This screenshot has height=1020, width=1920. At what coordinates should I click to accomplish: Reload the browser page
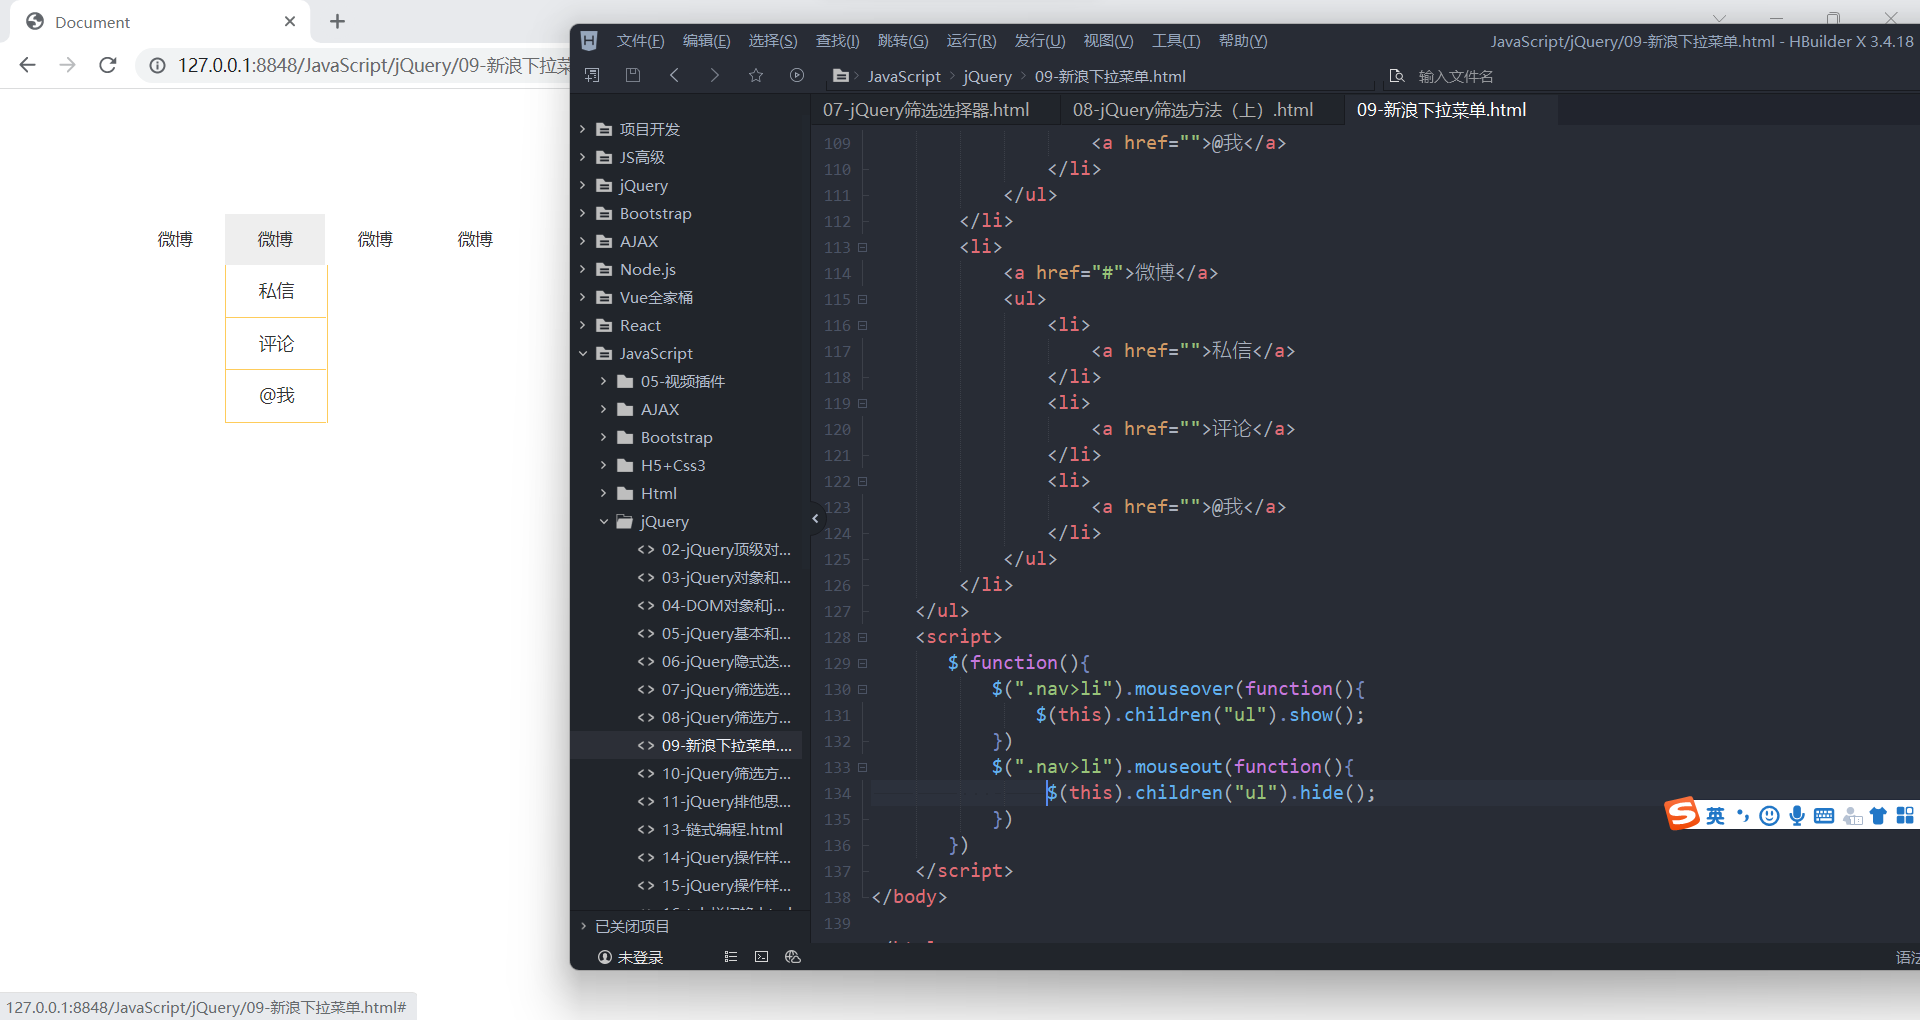click(108, 65)
